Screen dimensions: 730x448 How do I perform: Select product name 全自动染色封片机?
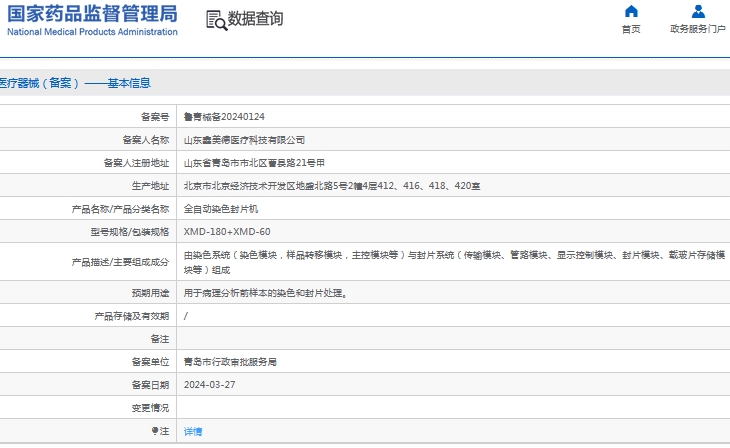[221, 209]
